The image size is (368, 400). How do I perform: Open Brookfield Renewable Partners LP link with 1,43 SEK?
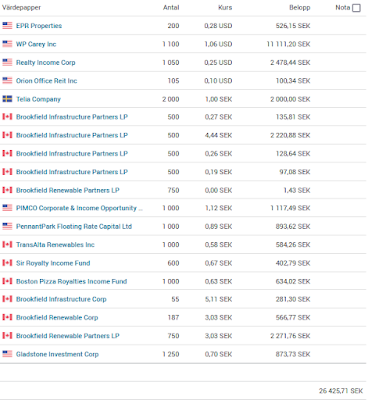coord(68,190)
